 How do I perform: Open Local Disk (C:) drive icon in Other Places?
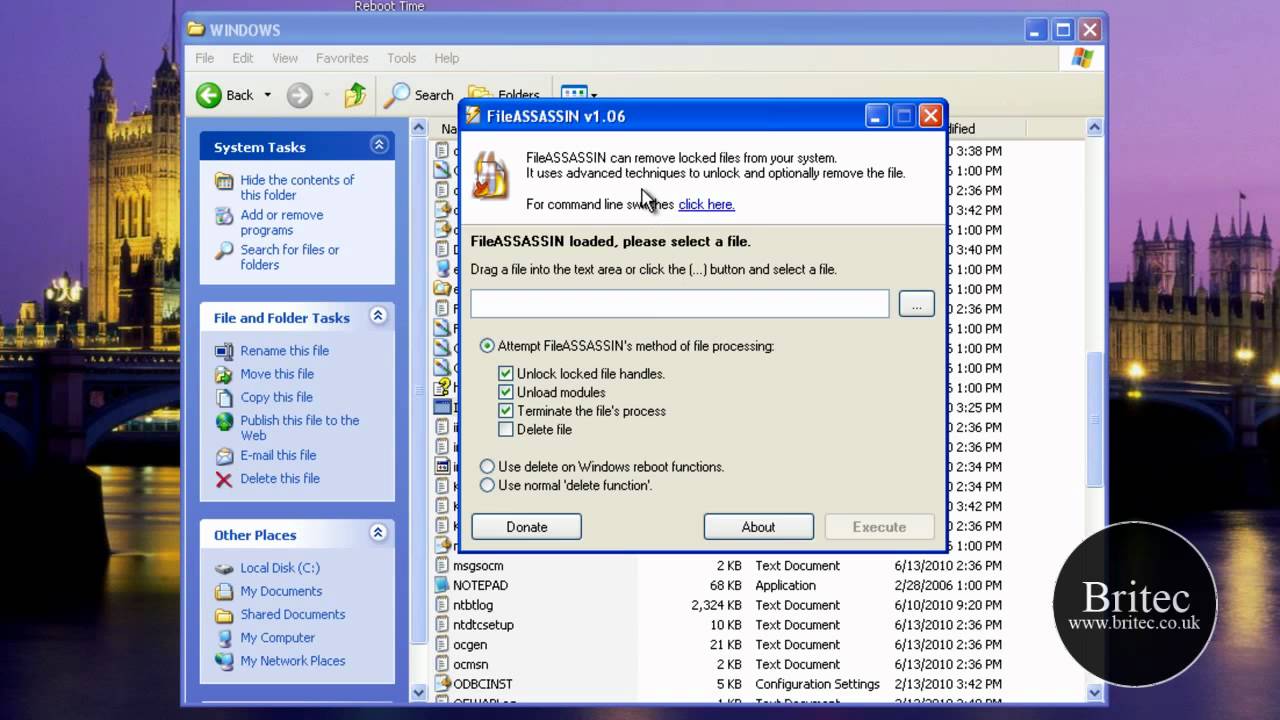[224, 568]
